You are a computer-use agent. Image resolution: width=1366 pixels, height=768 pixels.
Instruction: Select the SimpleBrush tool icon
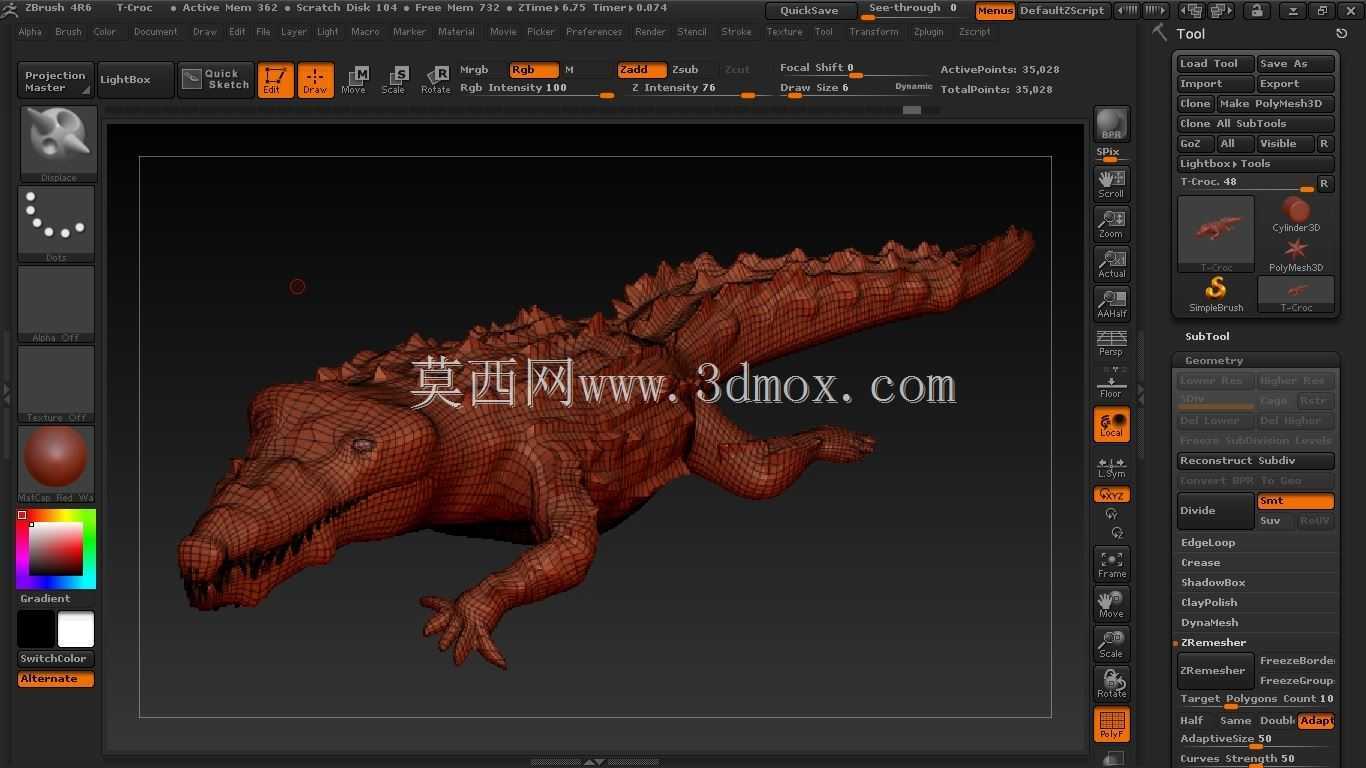[x=1215, y=294]
